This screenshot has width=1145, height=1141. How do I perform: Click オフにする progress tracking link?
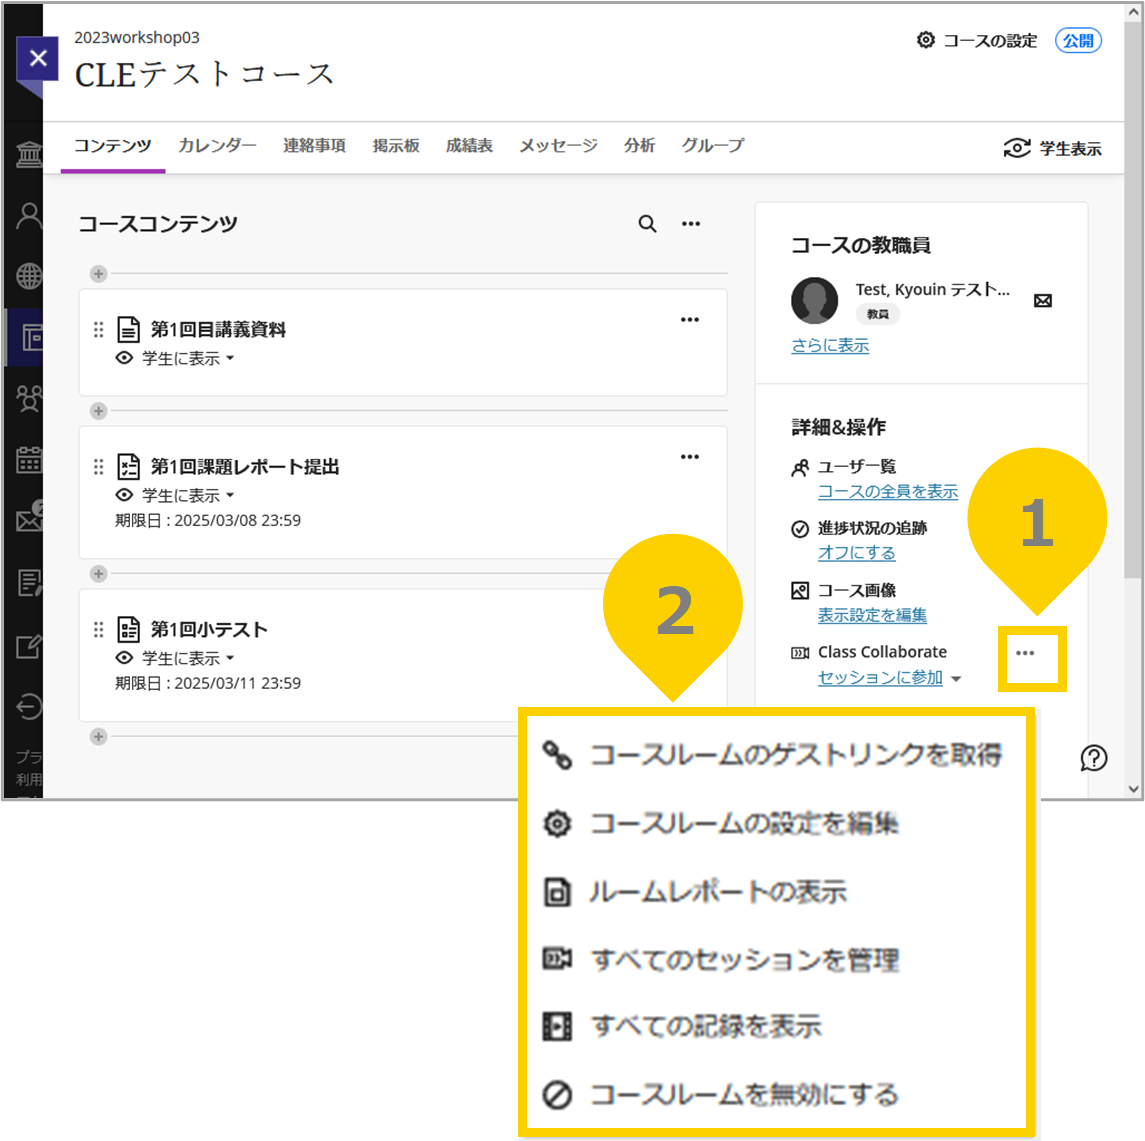pyautogui.click(x=857, y=553)
